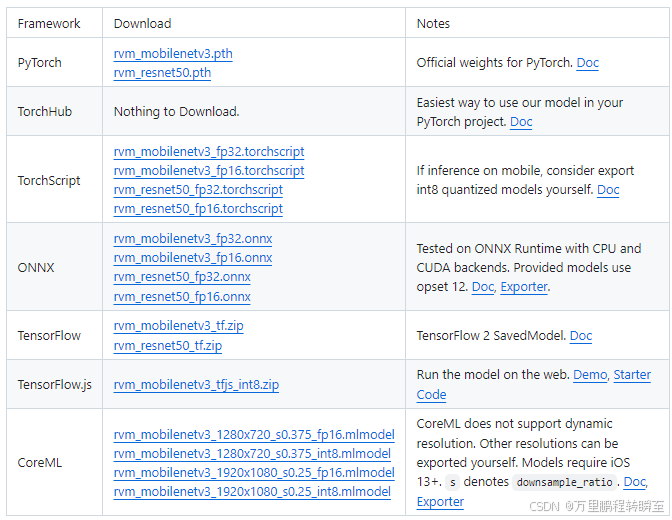Select the 'TensorFlow 2 SavedModel.' note text

tap(491, 336)
